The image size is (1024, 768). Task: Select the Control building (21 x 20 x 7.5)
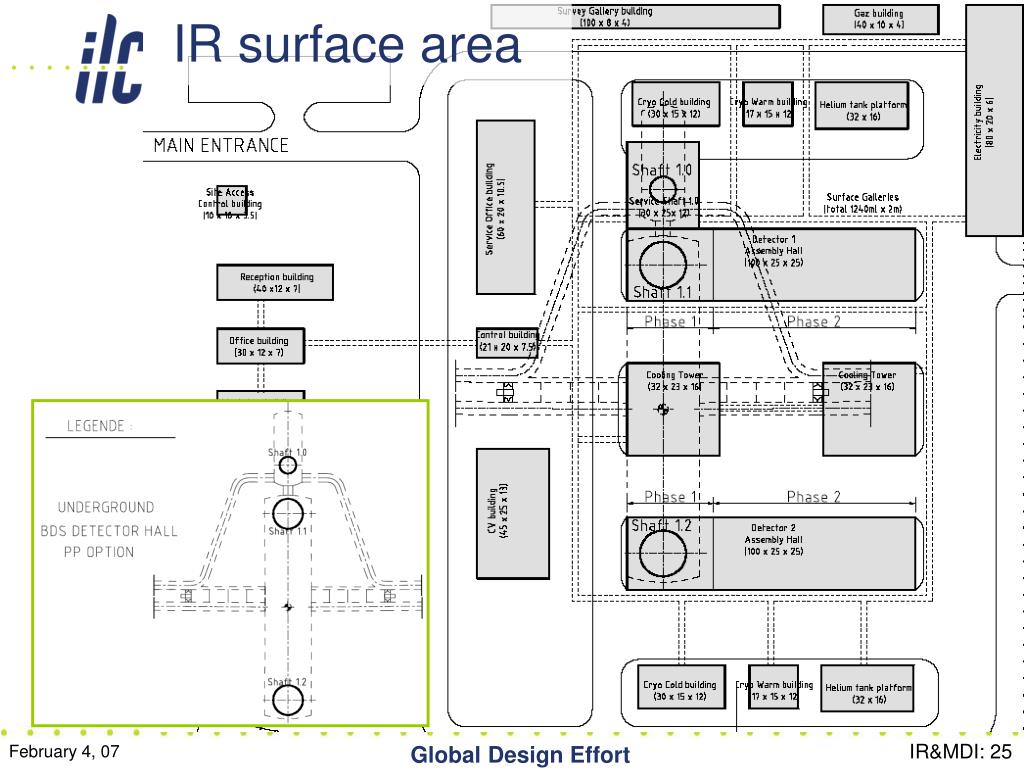(507, 342)
